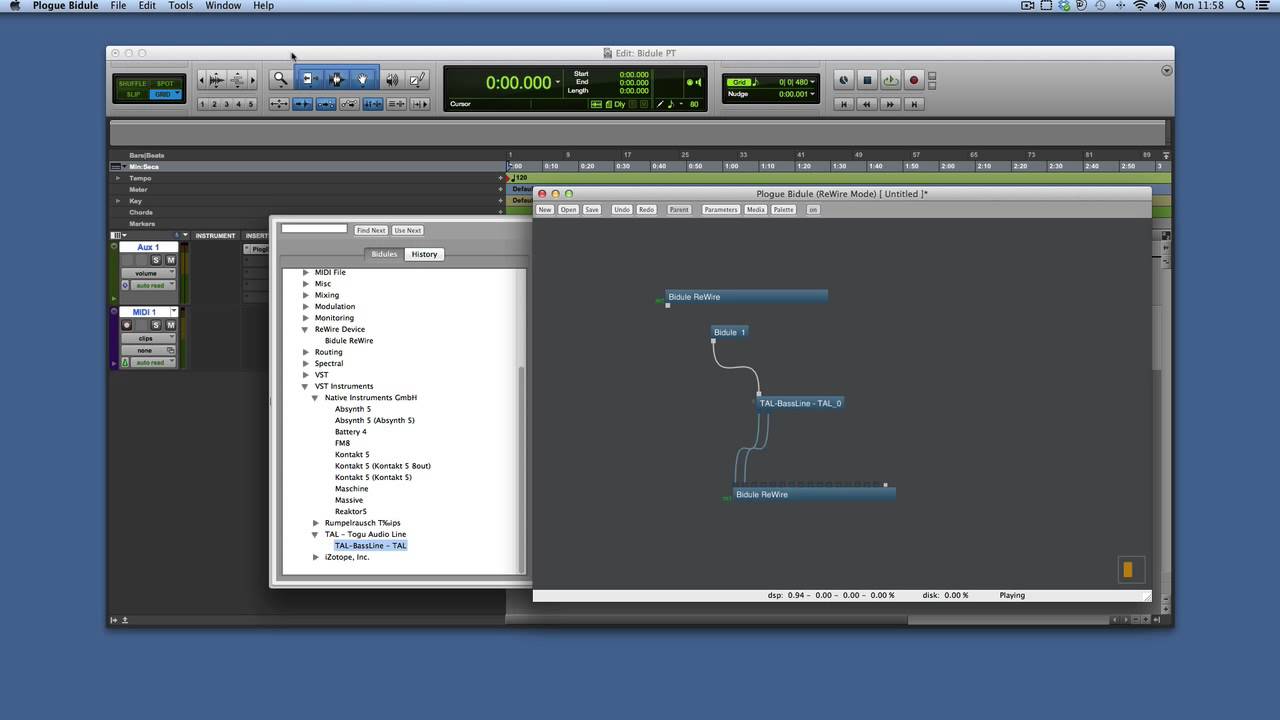Click the Spotlight search icon
The height and width of the screenshot is (720, 1280).
pyautogui.click(x=1240, y=6)
